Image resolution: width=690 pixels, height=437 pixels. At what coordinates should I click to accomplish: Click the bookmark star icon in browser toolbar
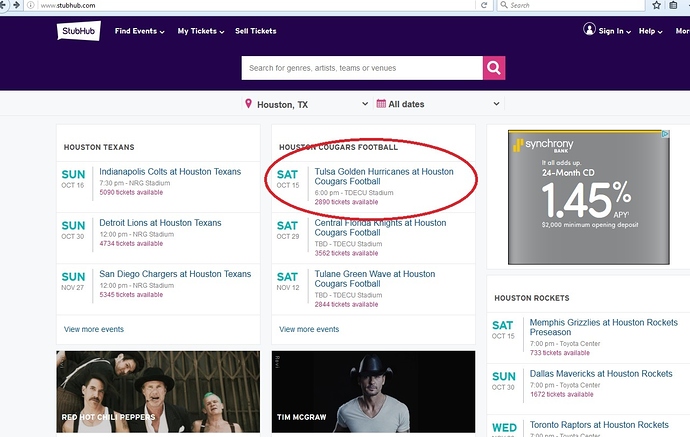point(657,5)
